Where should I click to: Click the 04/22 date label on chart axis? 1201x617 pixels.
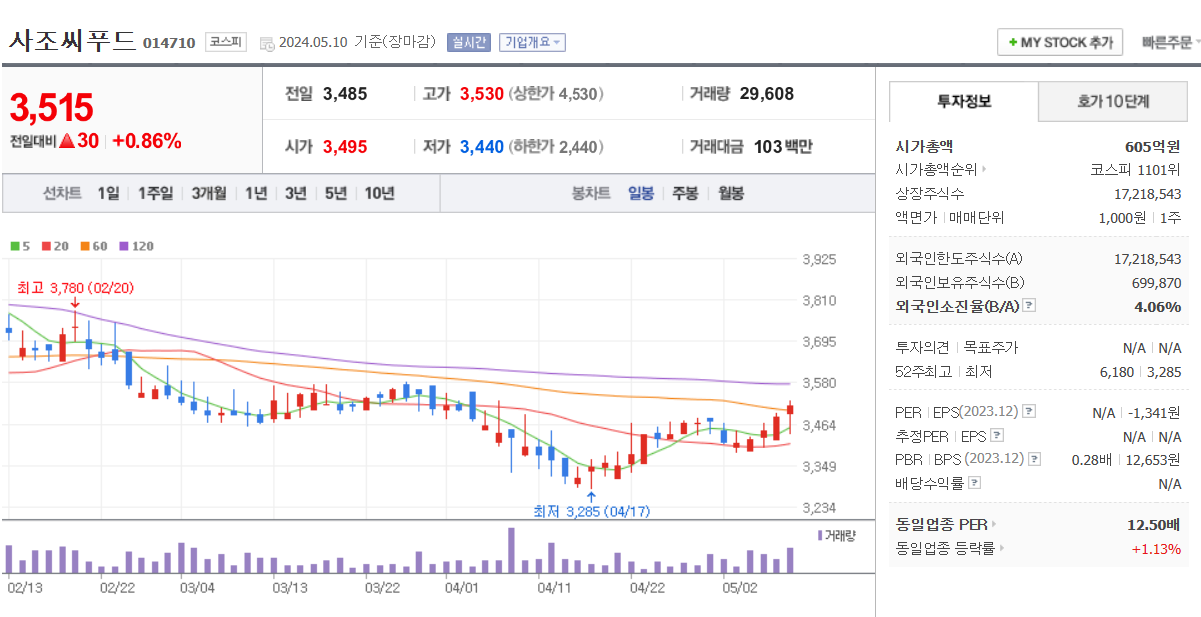click(648, 588)
